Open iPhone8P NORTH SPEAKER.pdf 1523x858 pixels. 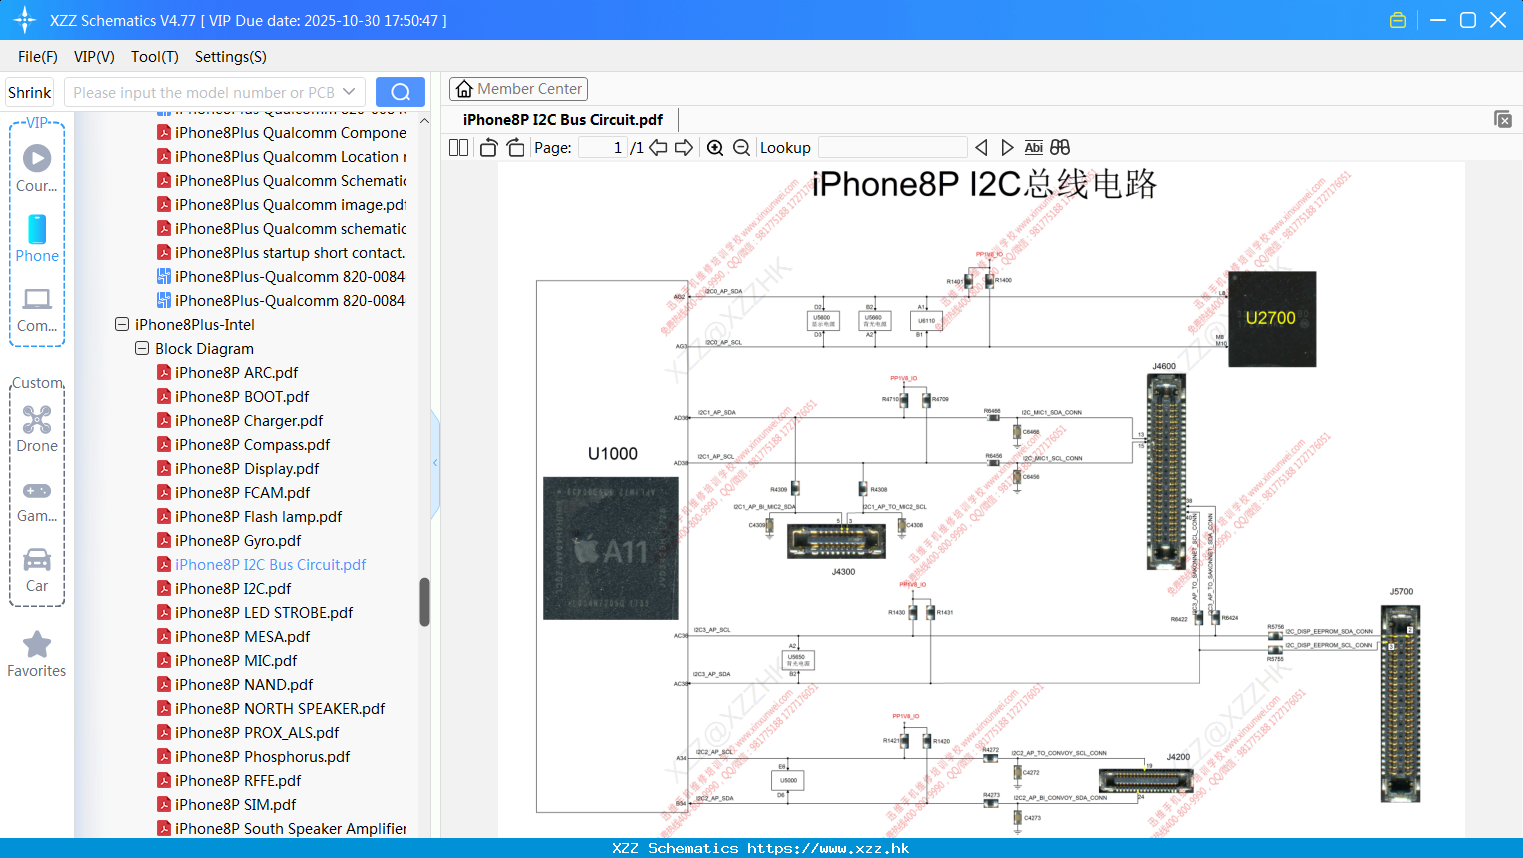pos(280,708)
